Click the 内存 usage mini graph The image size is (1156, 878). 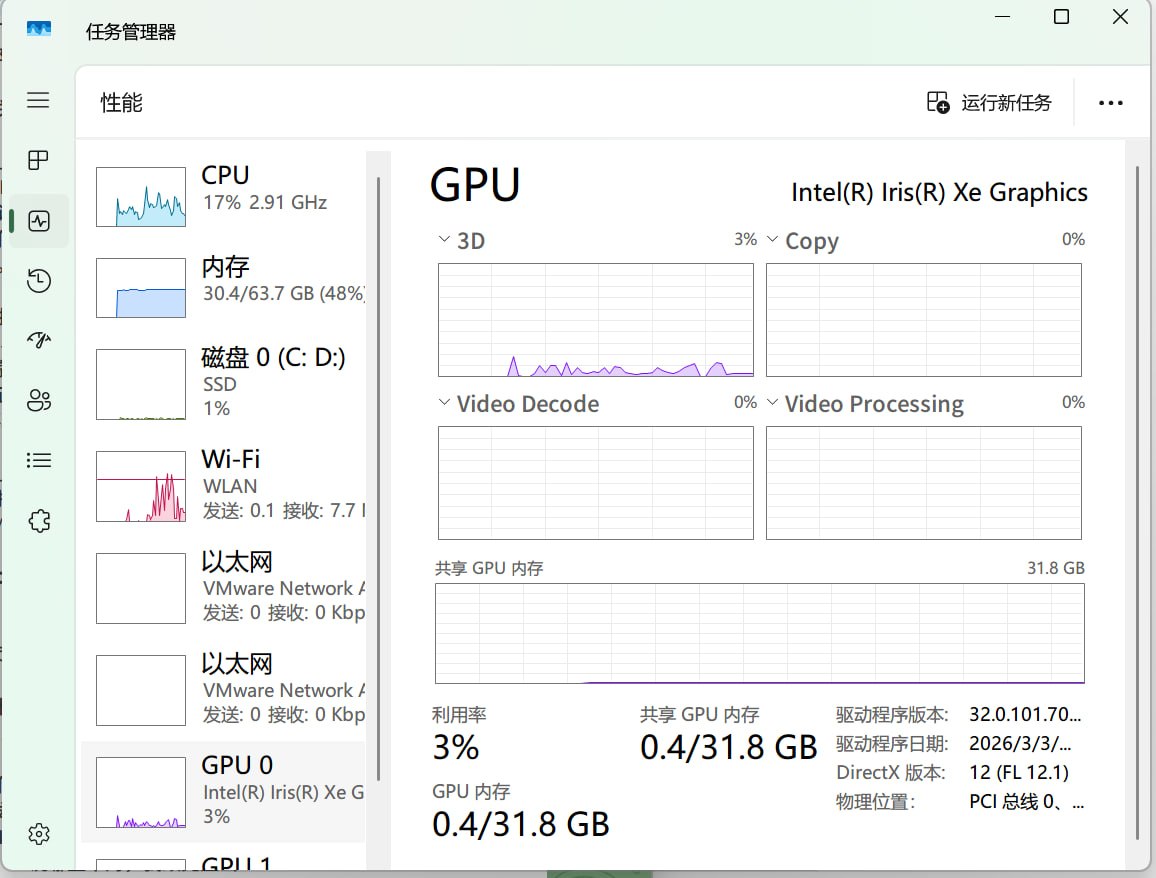(x=141, y=288)
